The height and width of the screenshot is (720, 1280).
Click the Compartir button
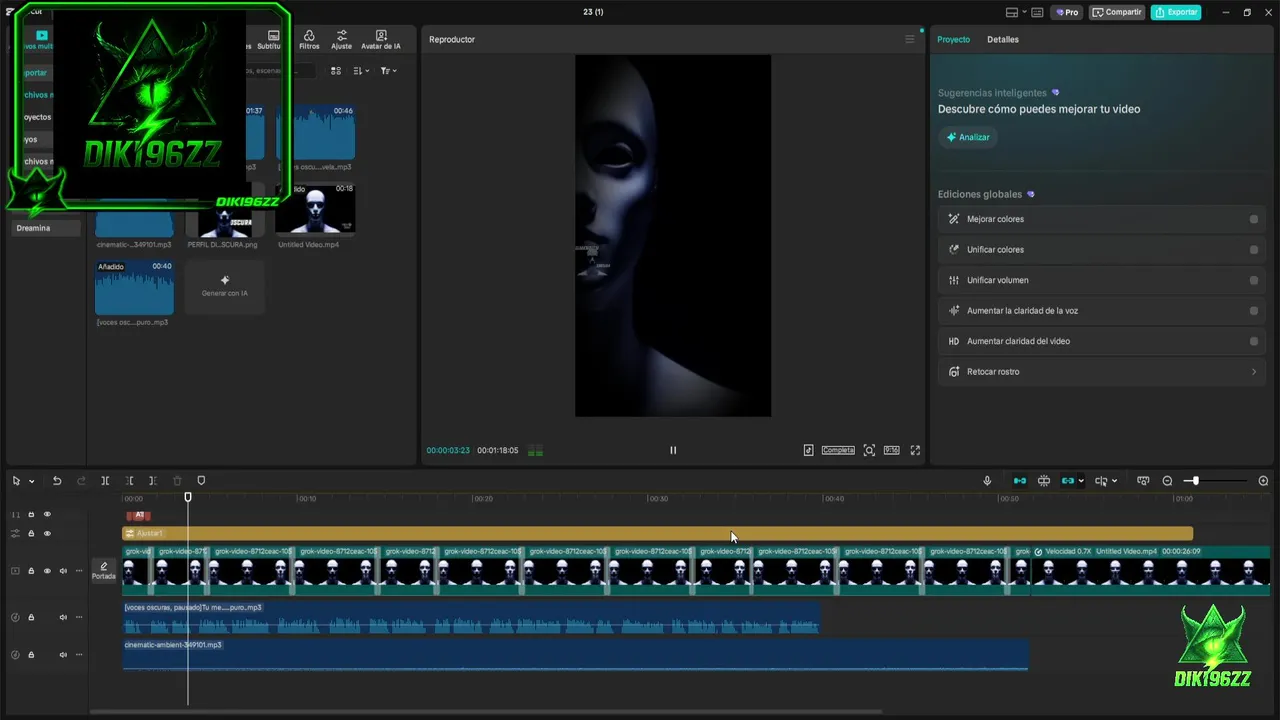point(1117,12)
